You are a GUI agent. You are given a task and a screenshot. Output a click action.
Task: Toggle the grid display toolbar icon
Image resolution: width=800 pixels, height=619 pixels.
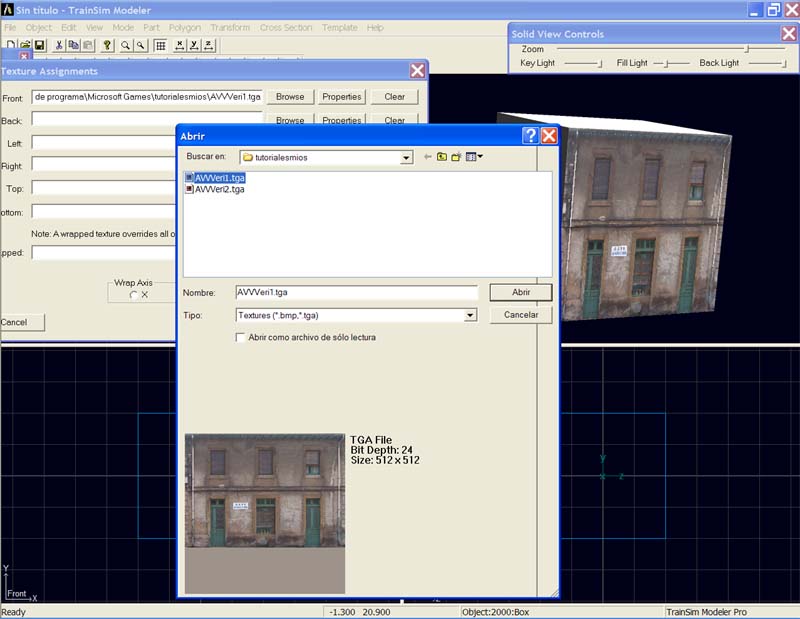click(x=160, y=45)
